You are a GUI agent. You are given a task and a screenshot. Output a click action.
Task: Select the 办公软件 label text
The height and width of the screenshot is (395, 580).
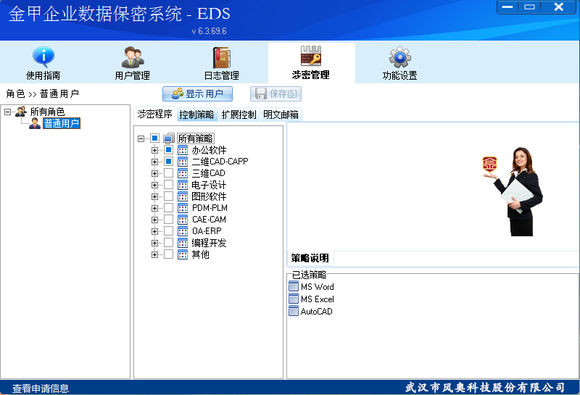point(209,150)
